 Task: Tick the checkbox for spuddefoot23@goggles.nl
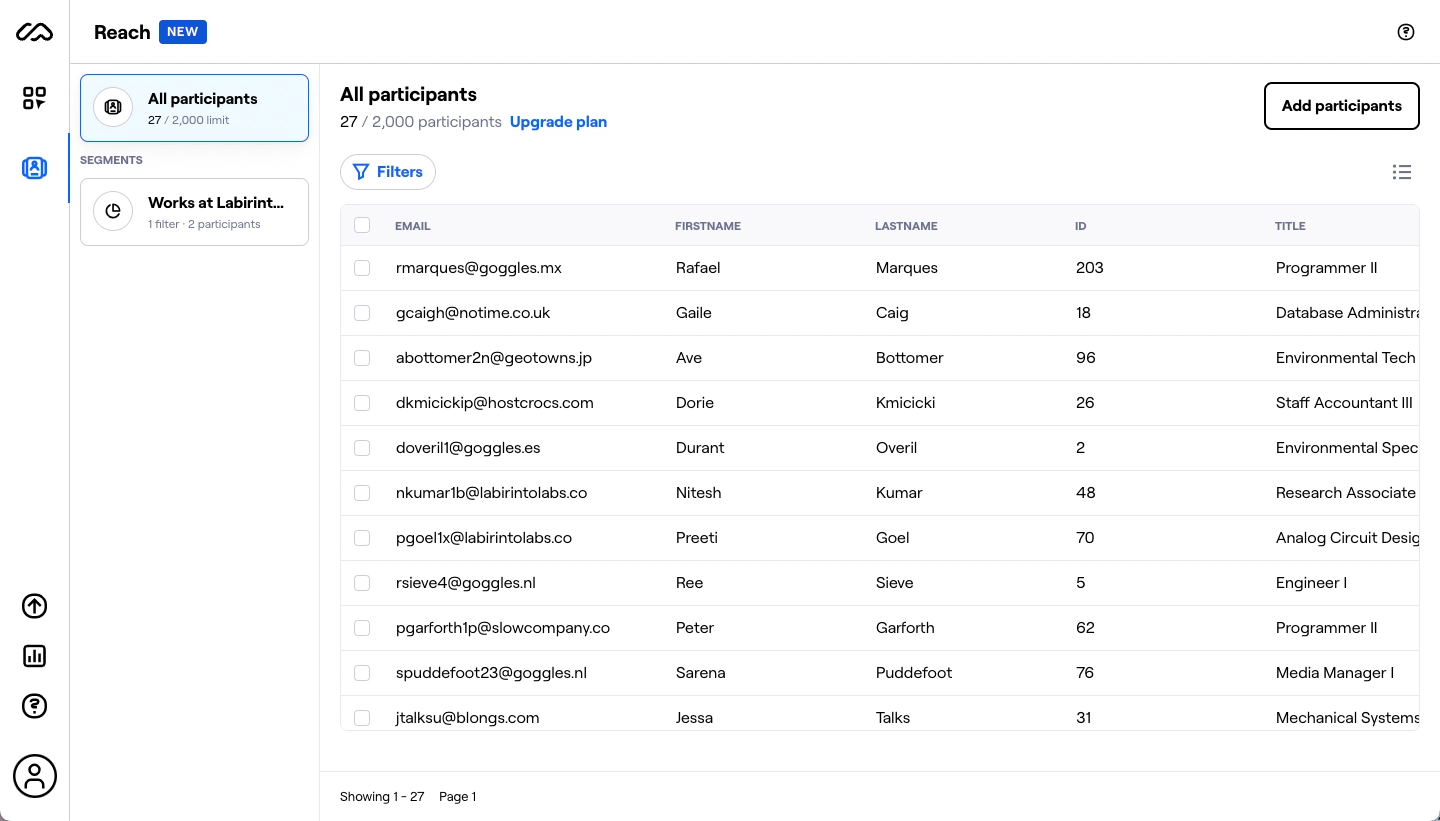point(362,673)
